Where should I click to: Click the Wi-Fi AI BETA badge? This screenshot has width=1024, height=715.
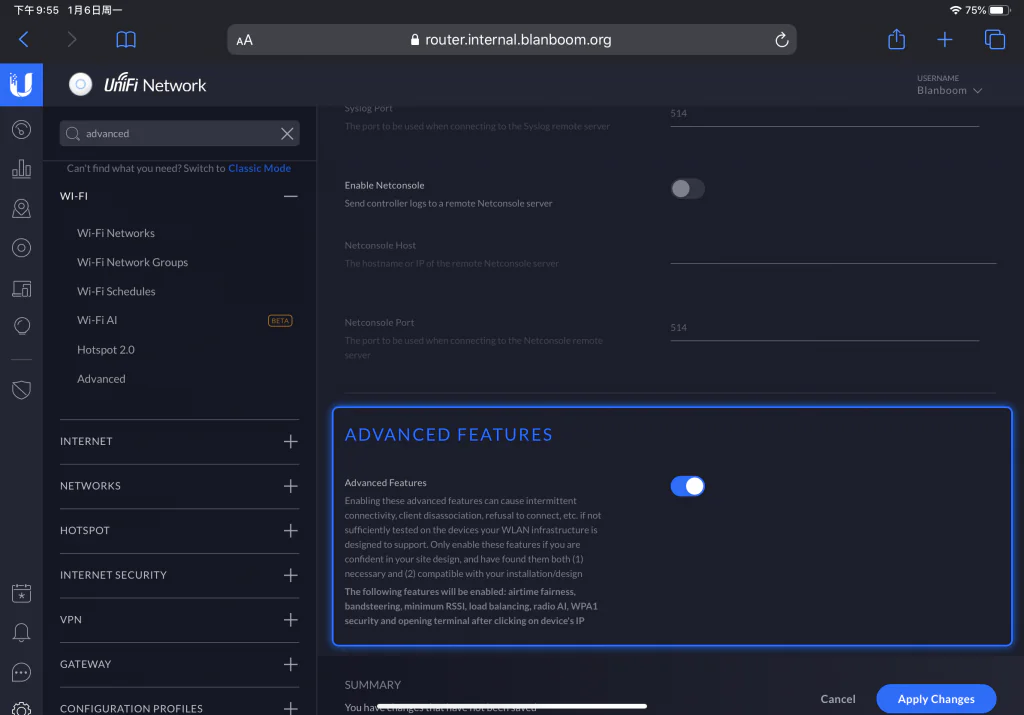click(x=280, y=321)
